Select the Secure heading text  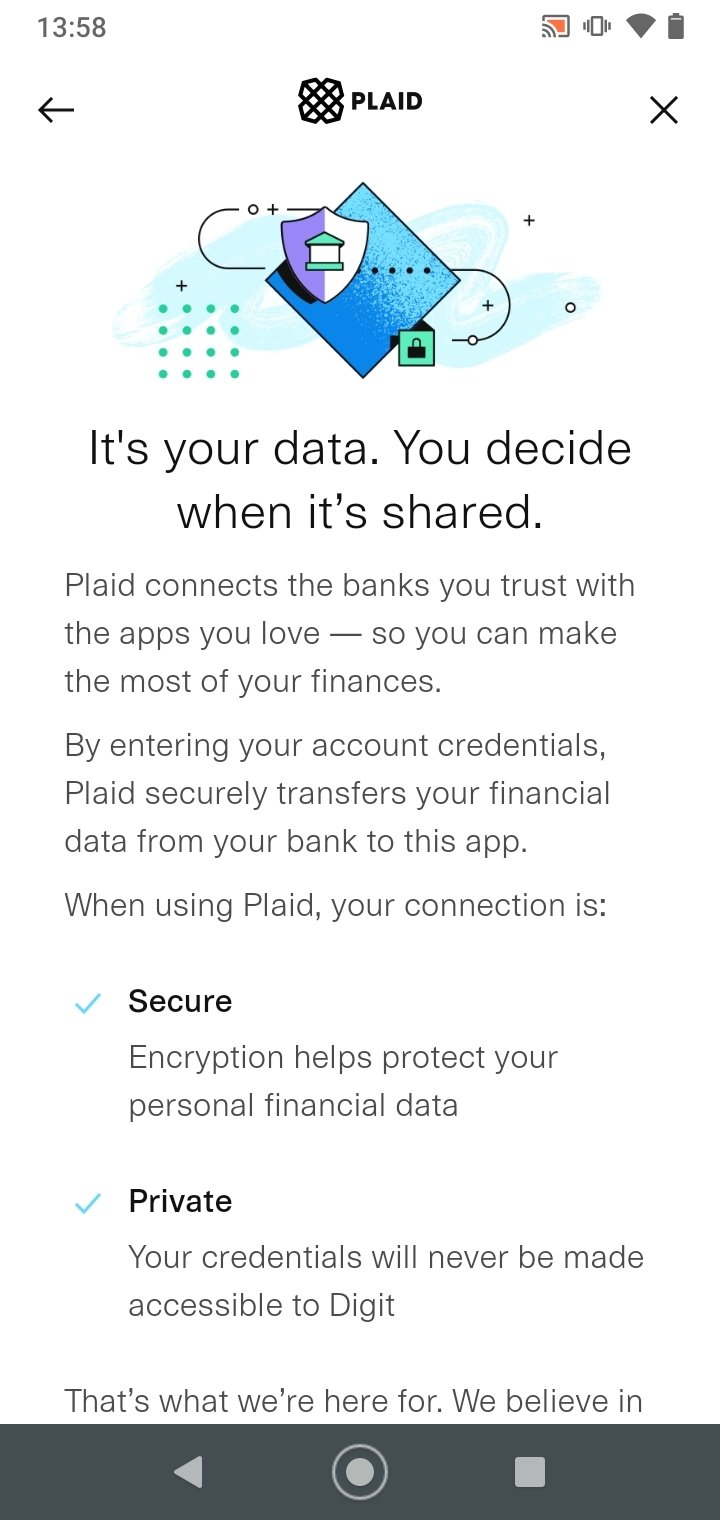click(x=180, y=1001)
